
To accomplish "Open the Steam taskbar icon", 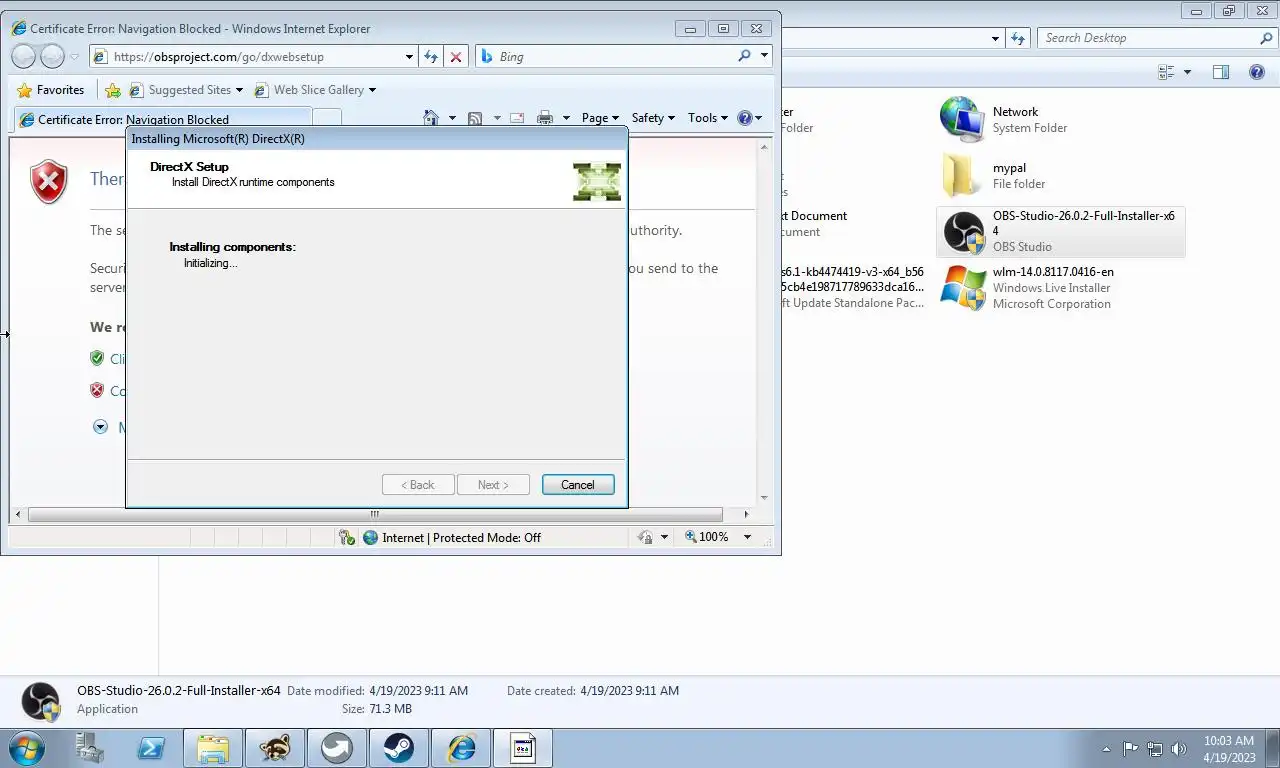I will coord(399,748).
